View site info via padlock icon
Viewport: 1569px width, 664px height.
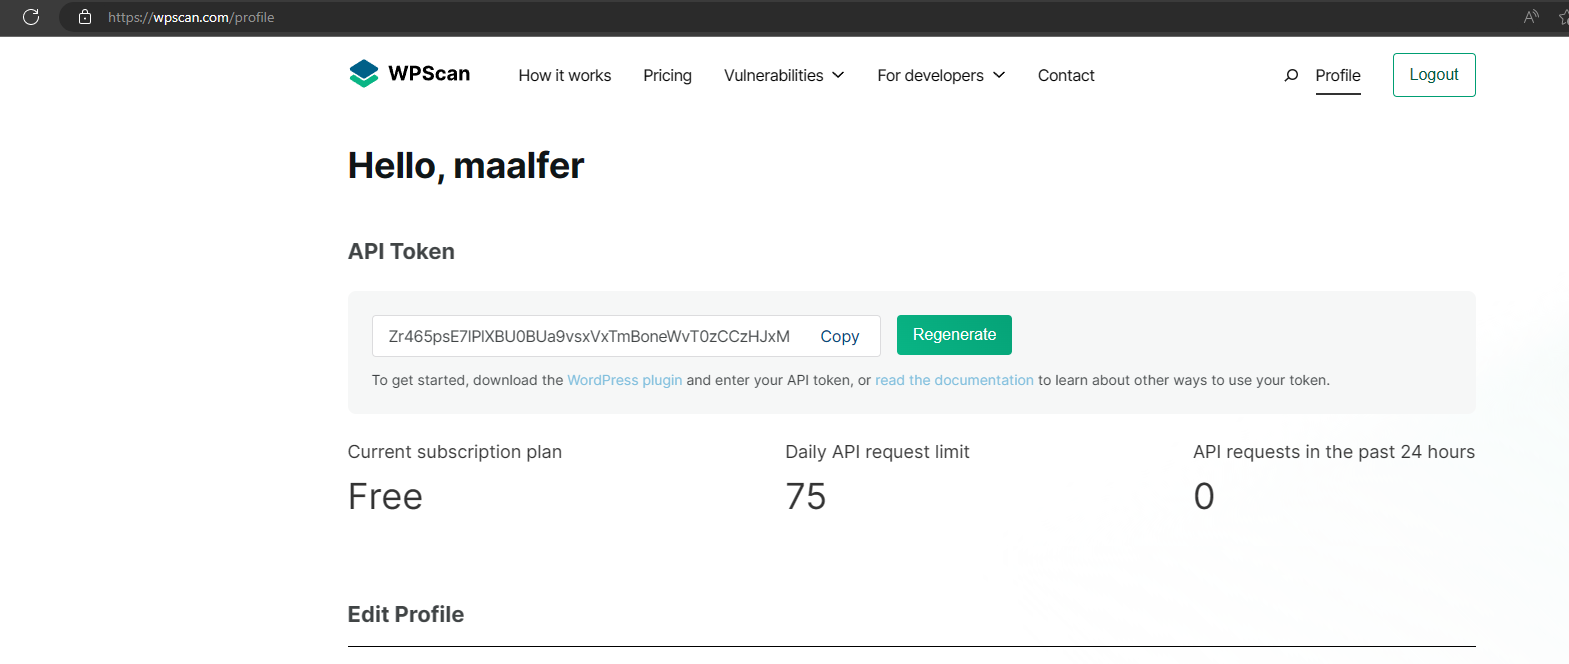click(x=85, y=17)
